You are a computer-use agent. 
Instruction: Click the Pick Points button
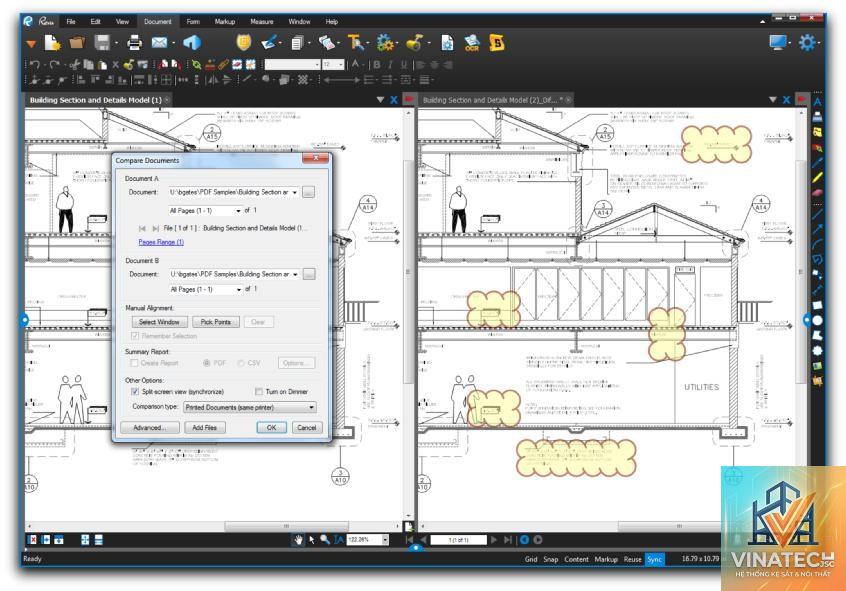(216, 322)
